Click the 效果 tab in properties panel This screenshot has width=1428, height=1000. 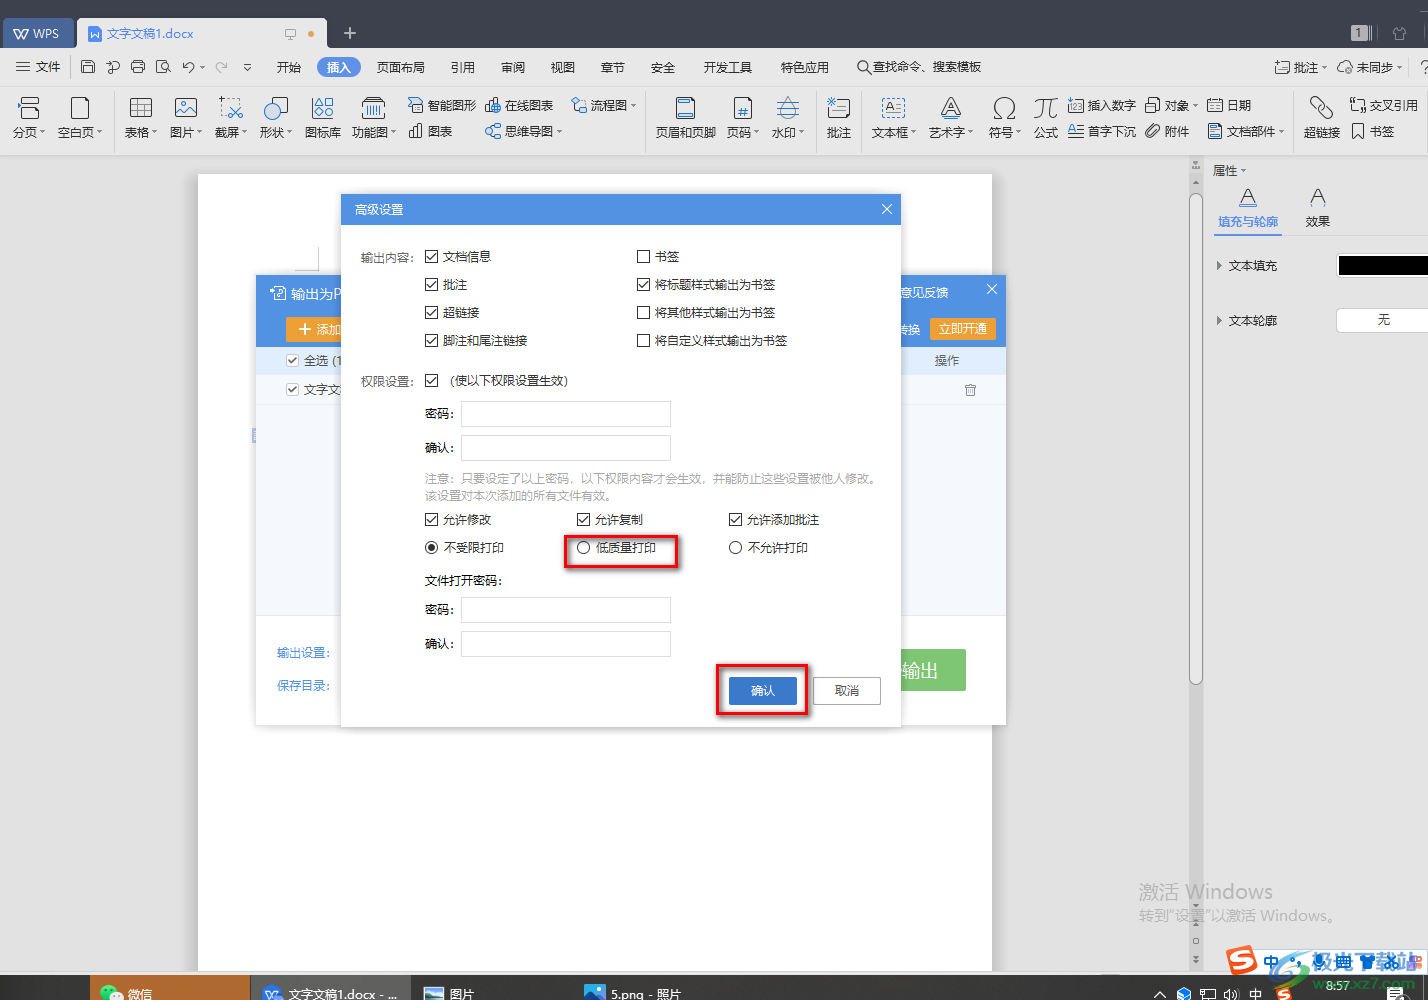point(1318,208)
